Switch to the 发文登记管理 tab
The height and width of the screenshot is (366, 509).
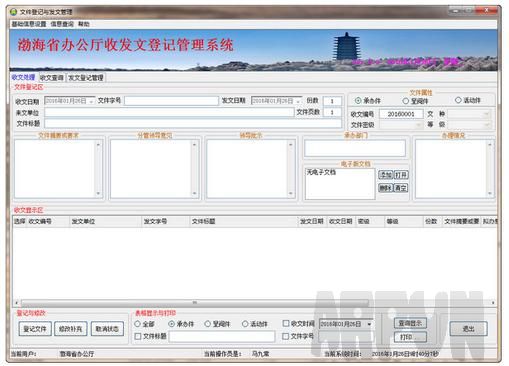86,78
